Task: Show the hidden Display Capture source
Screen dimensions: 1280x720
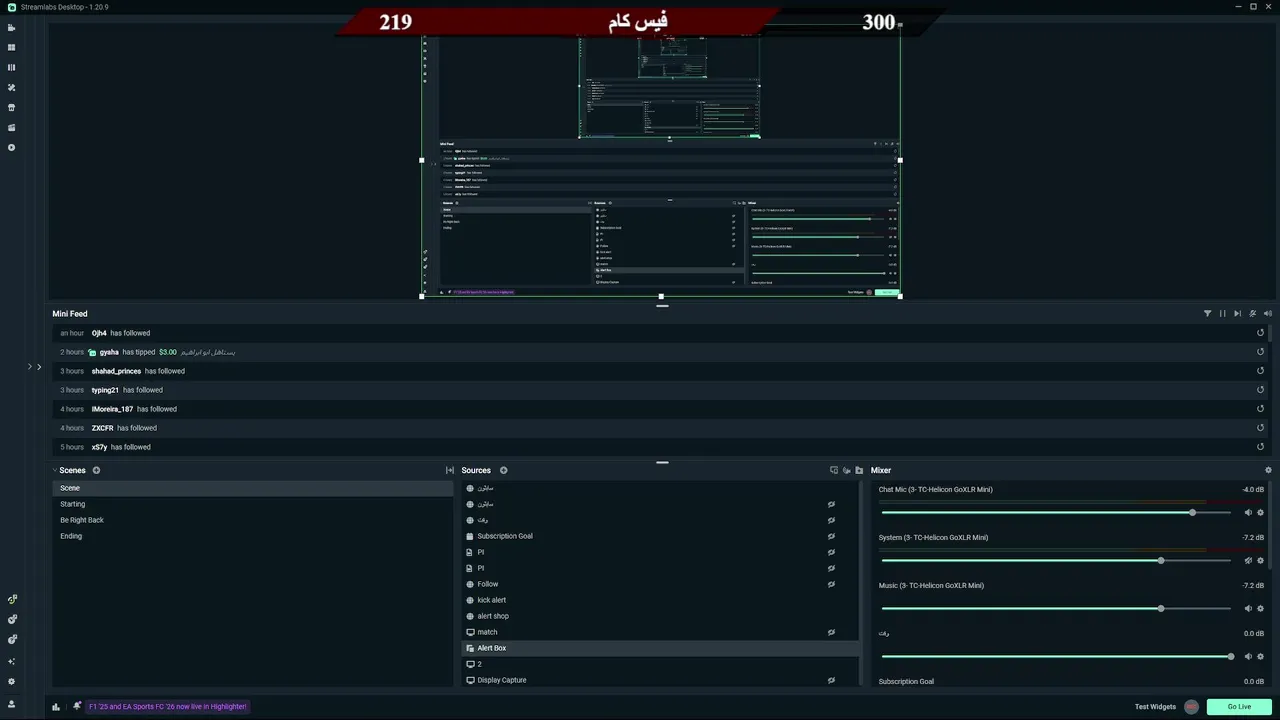Action: pyautogui.click(x=831, y=680)
